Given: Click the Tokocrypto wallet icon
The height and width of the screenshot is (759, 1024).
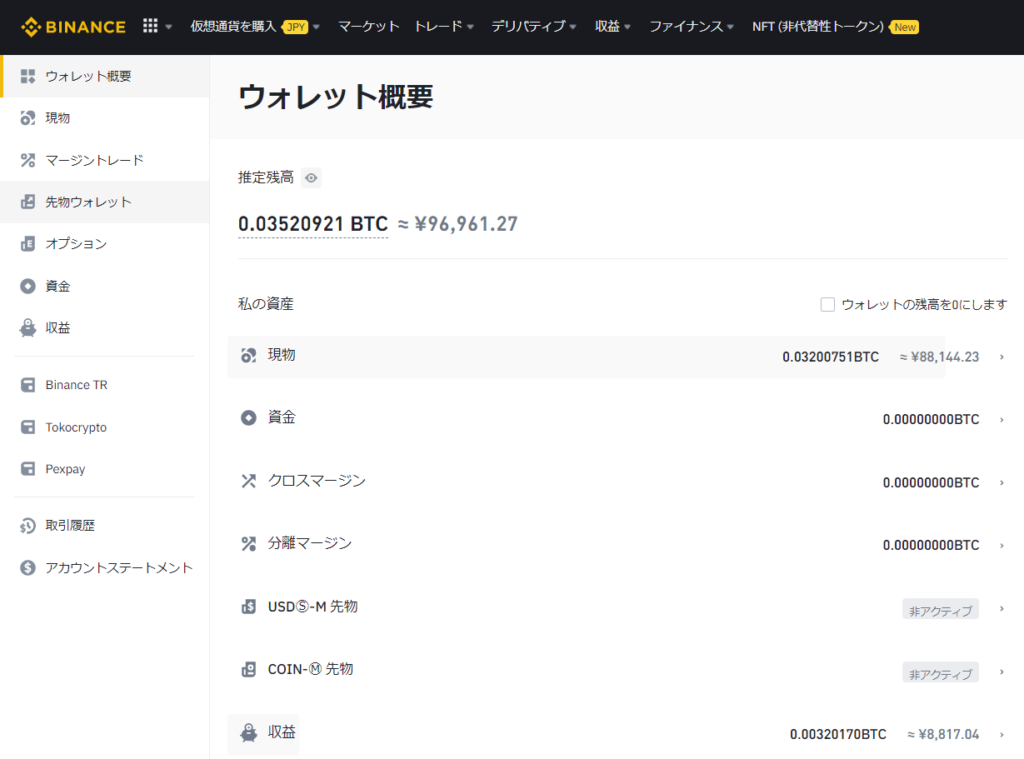Looking at the screenshot, I should point(28,428).
